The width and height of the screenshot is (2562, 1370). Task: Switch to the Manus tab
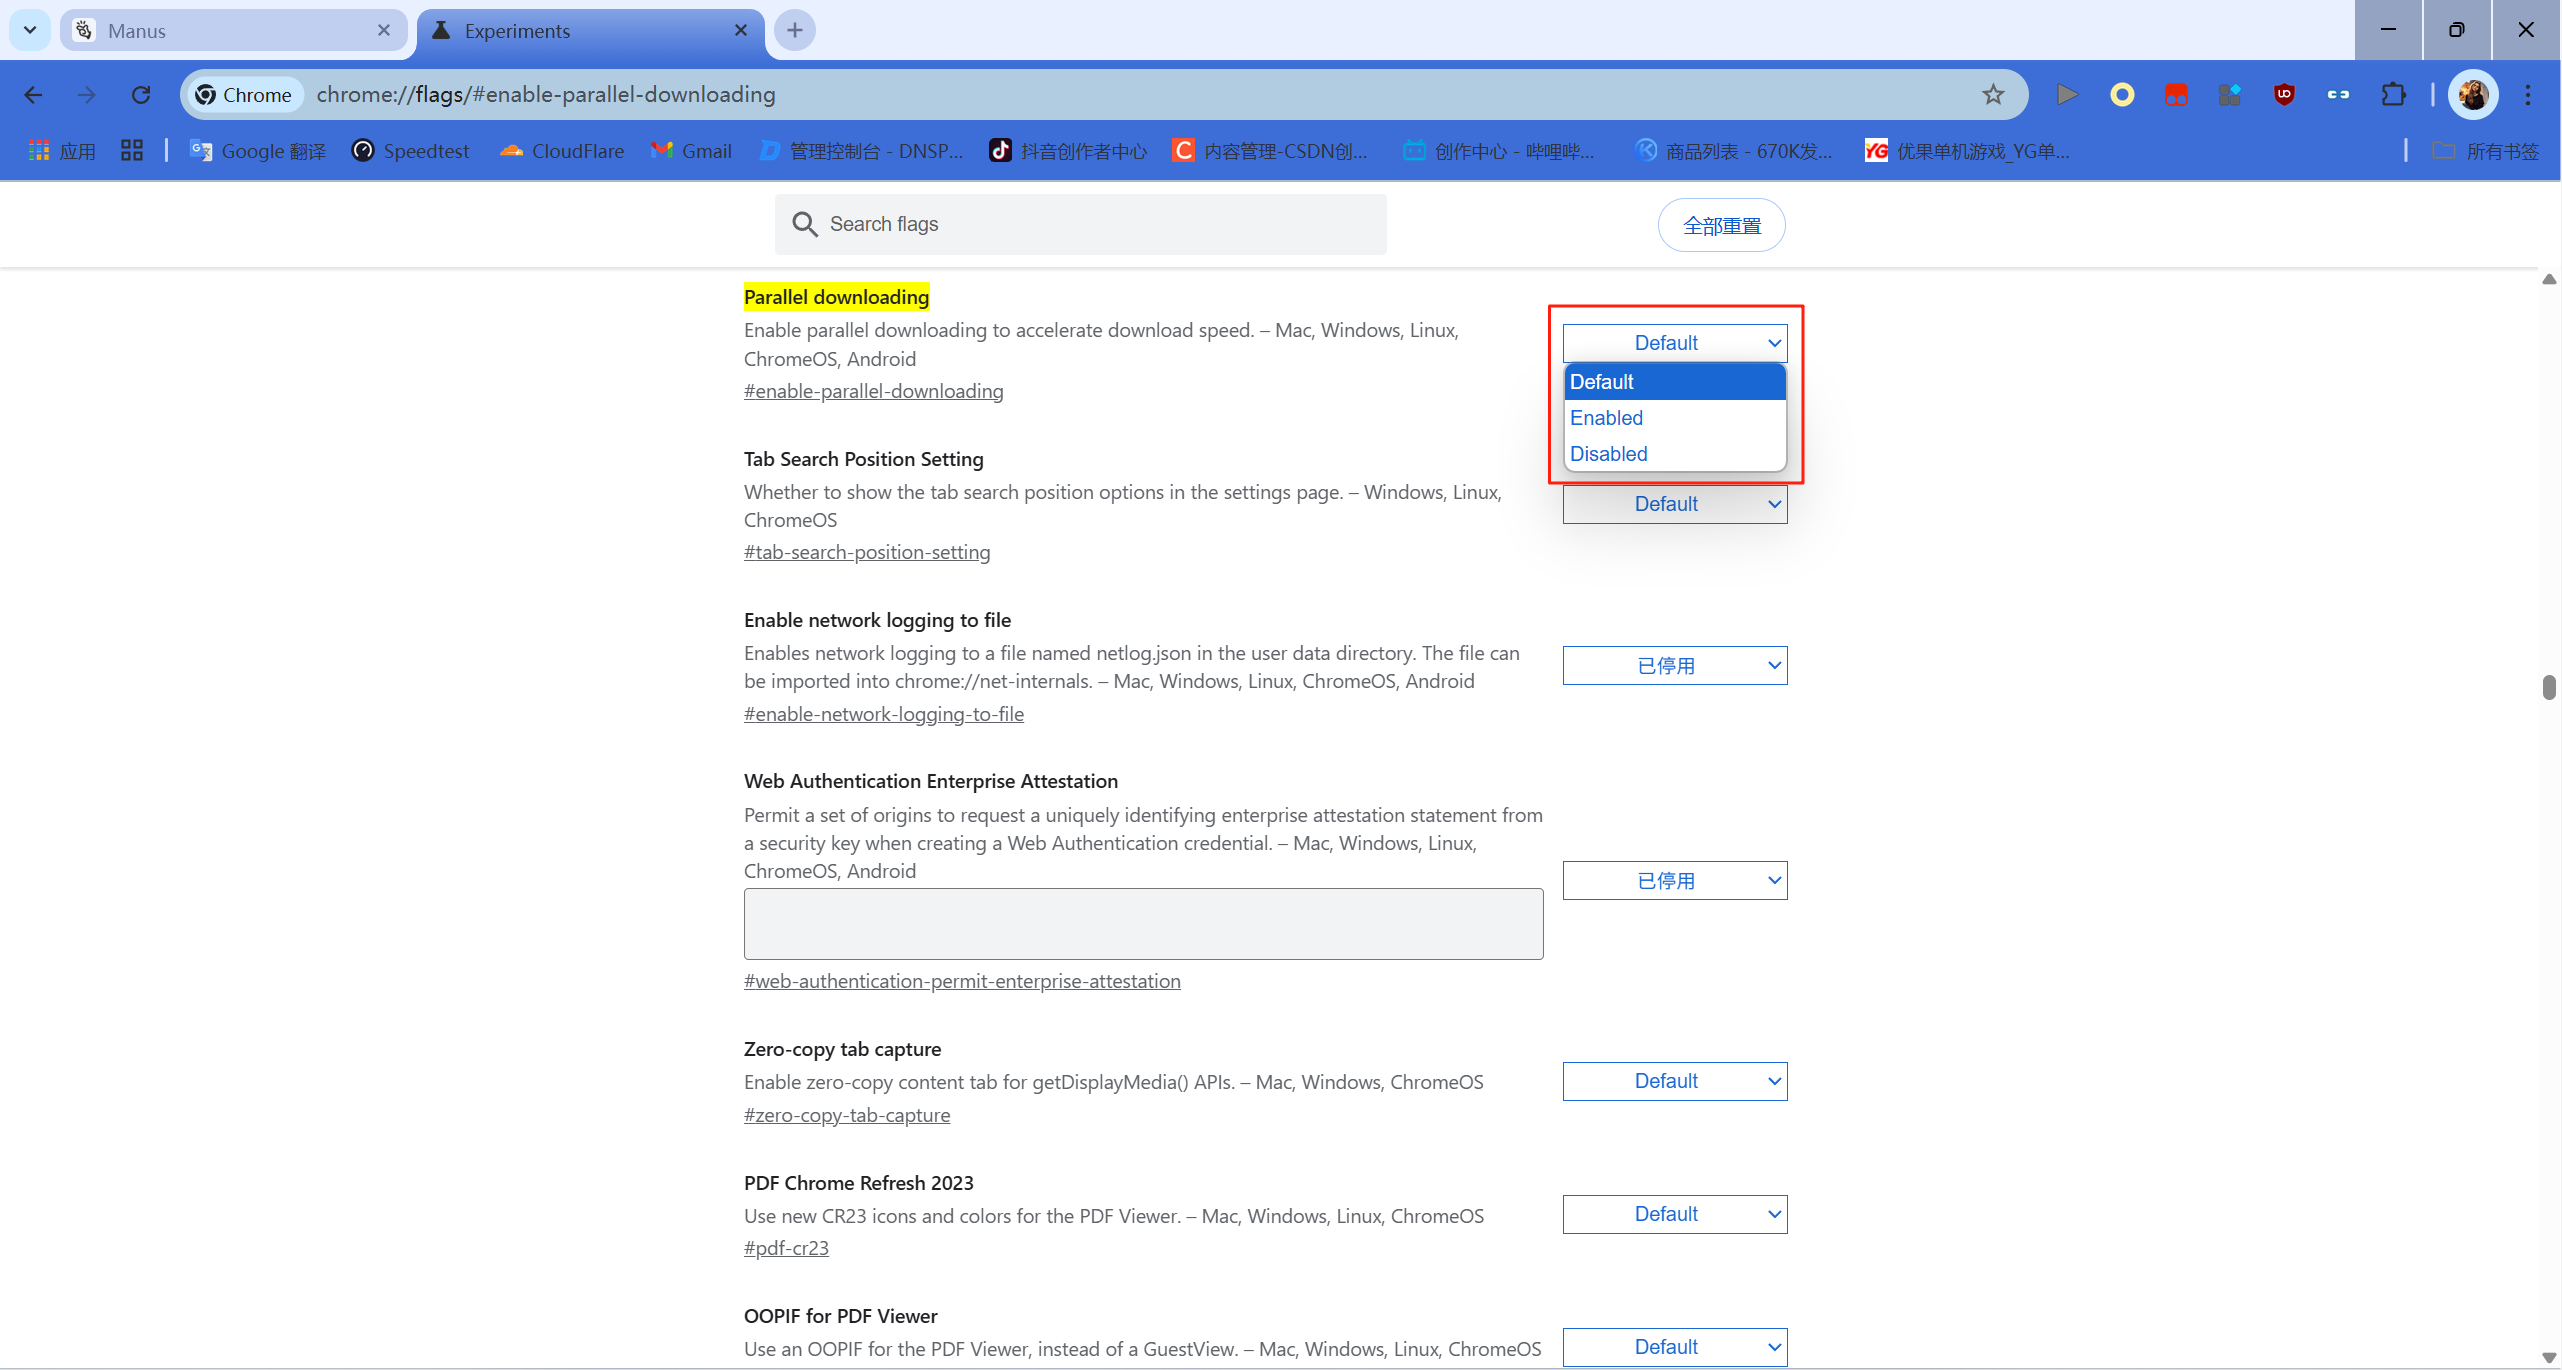point(230,30)
